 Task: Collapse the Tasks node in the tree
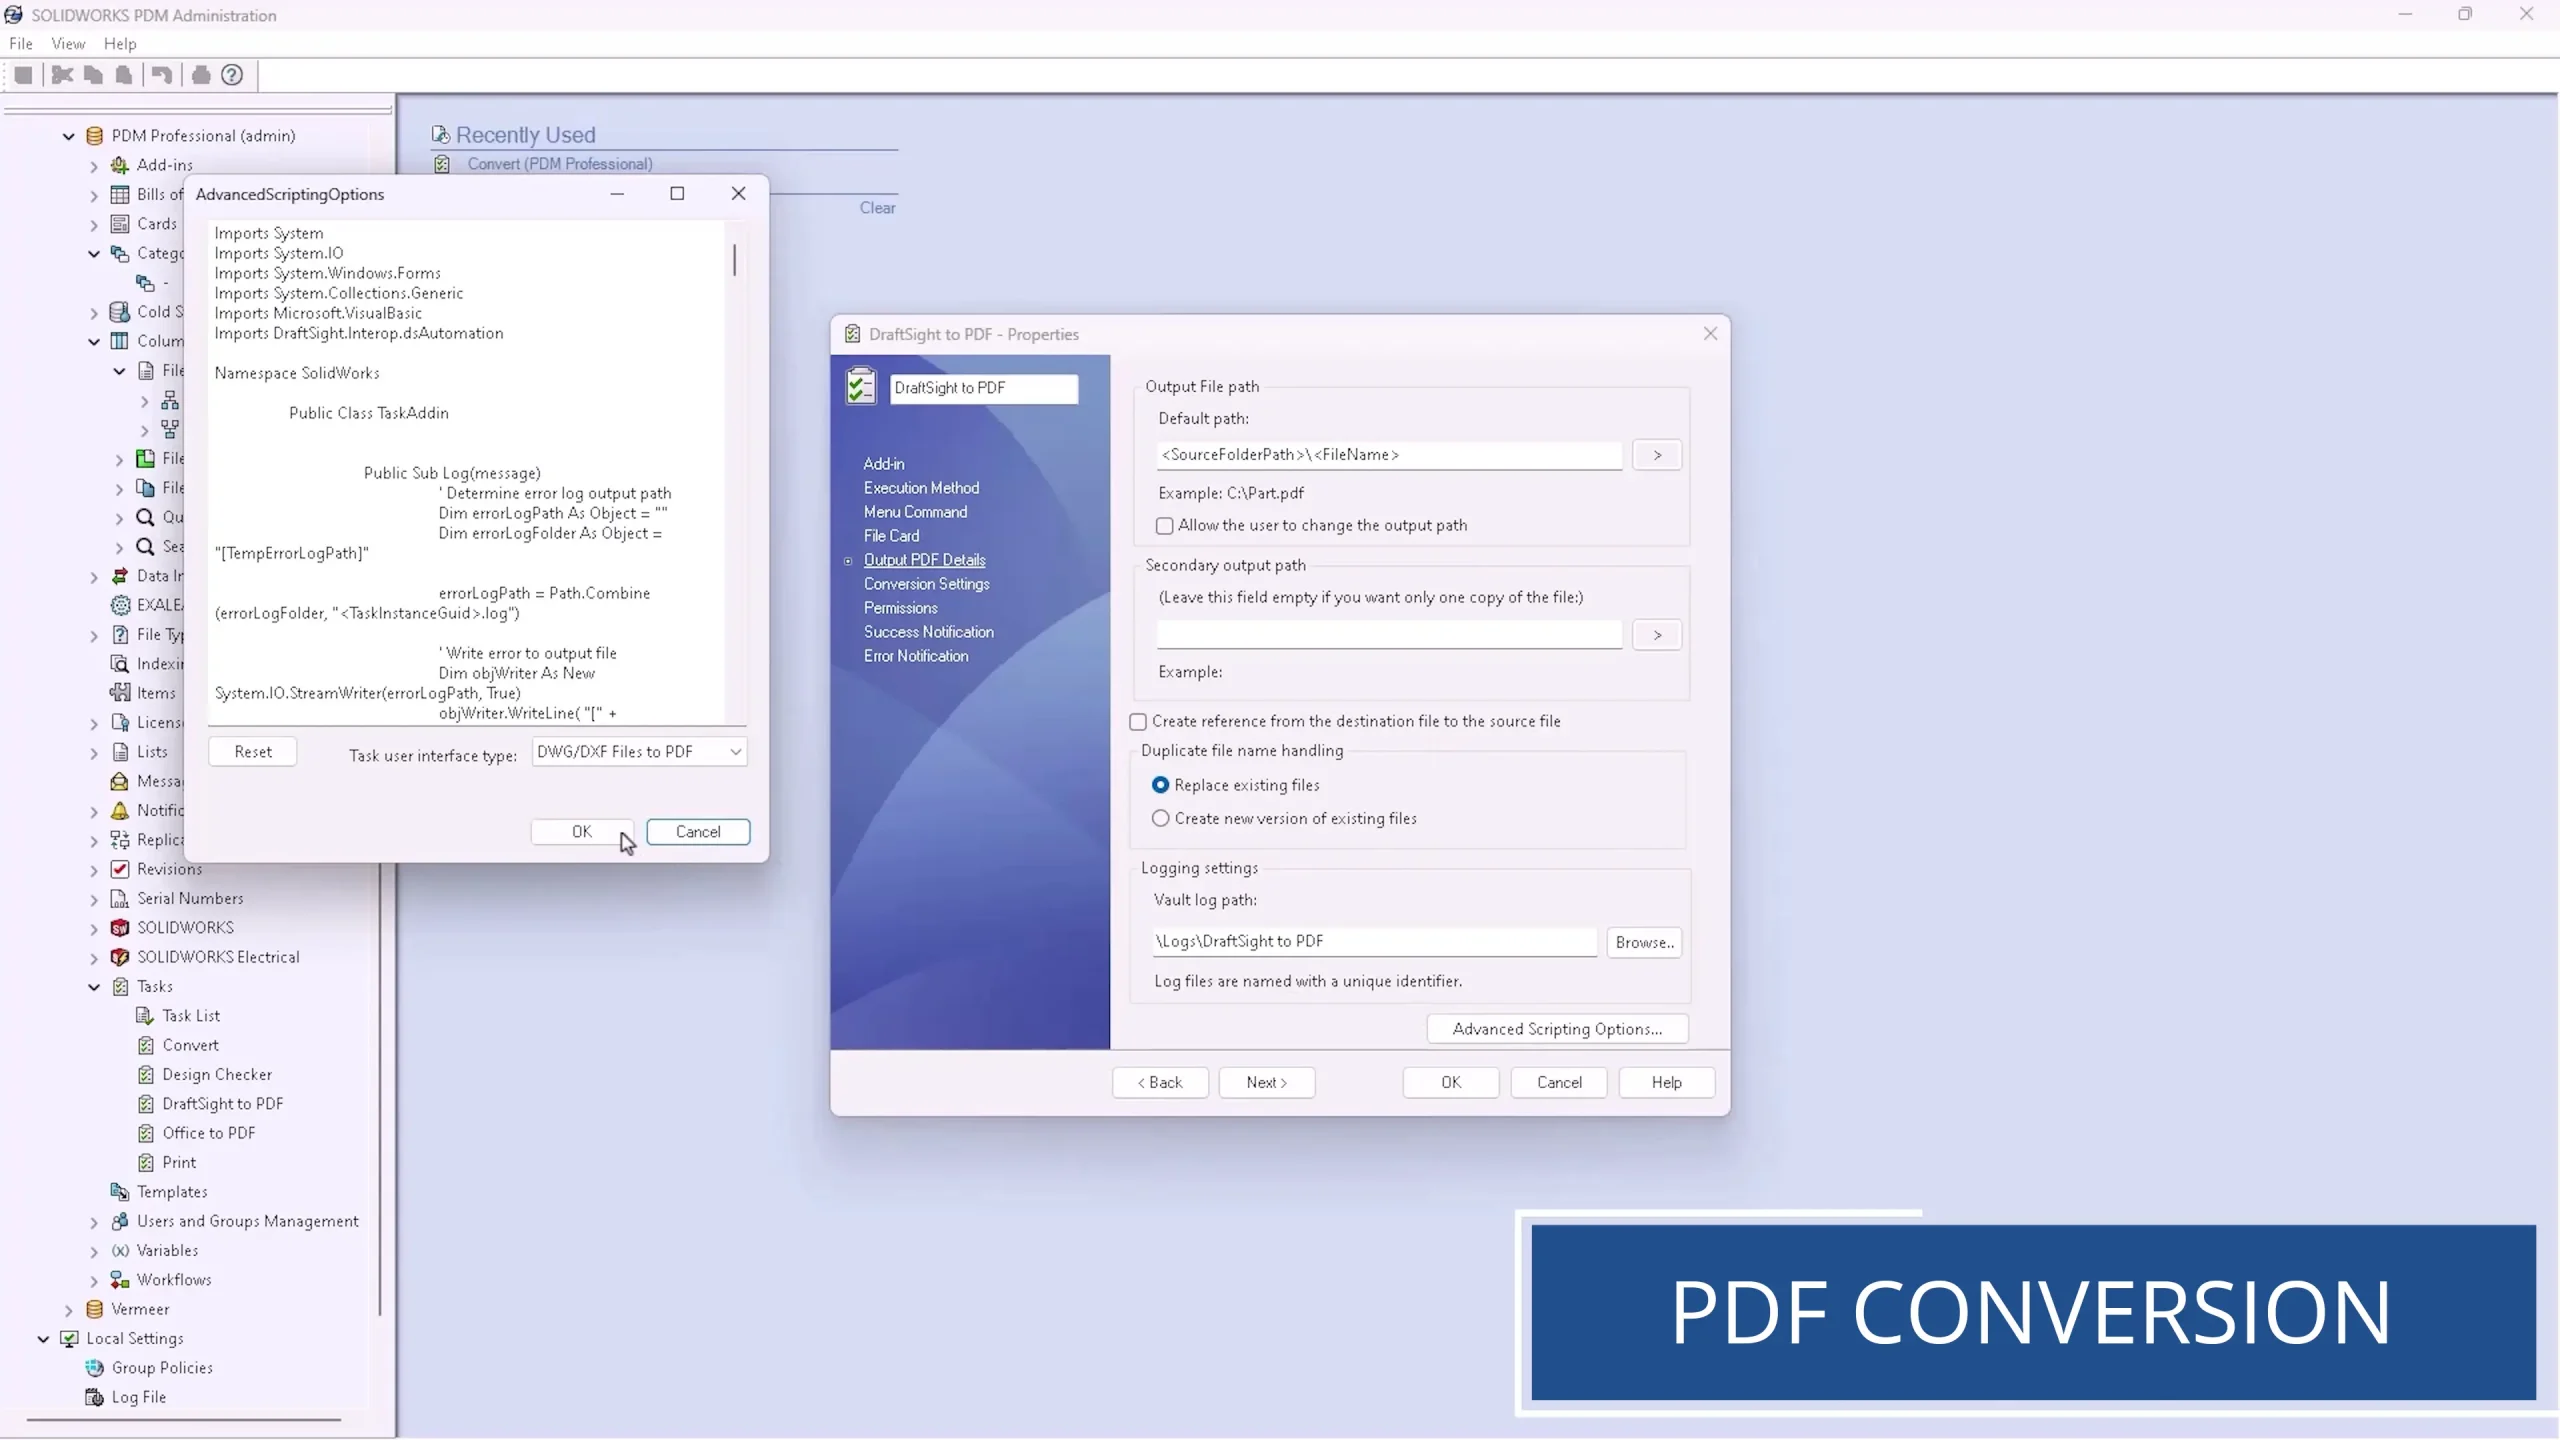click(x=94, y=986)
